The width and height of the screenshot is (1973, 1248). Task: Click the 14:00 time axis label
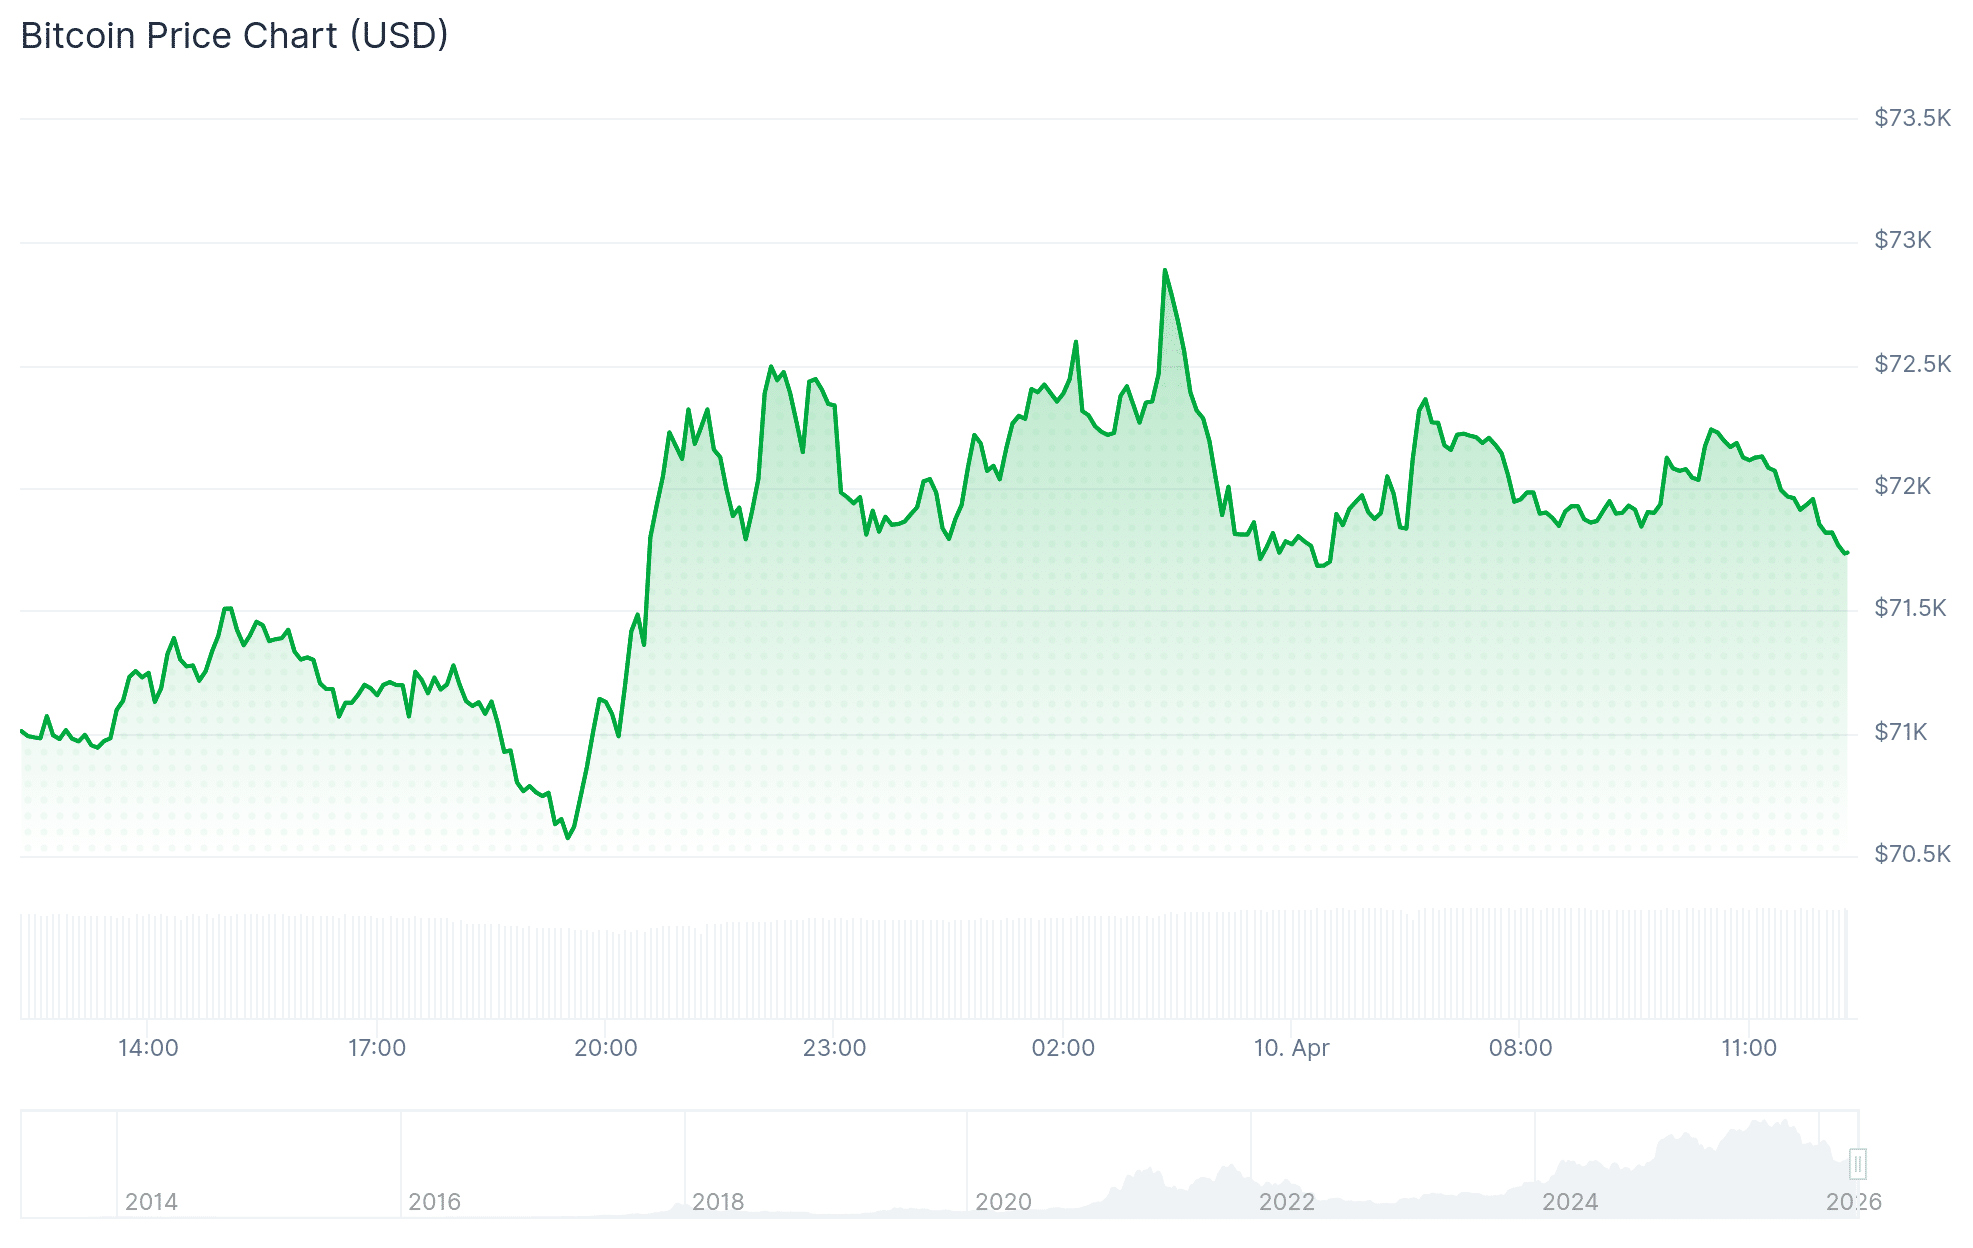(148, 1048)
